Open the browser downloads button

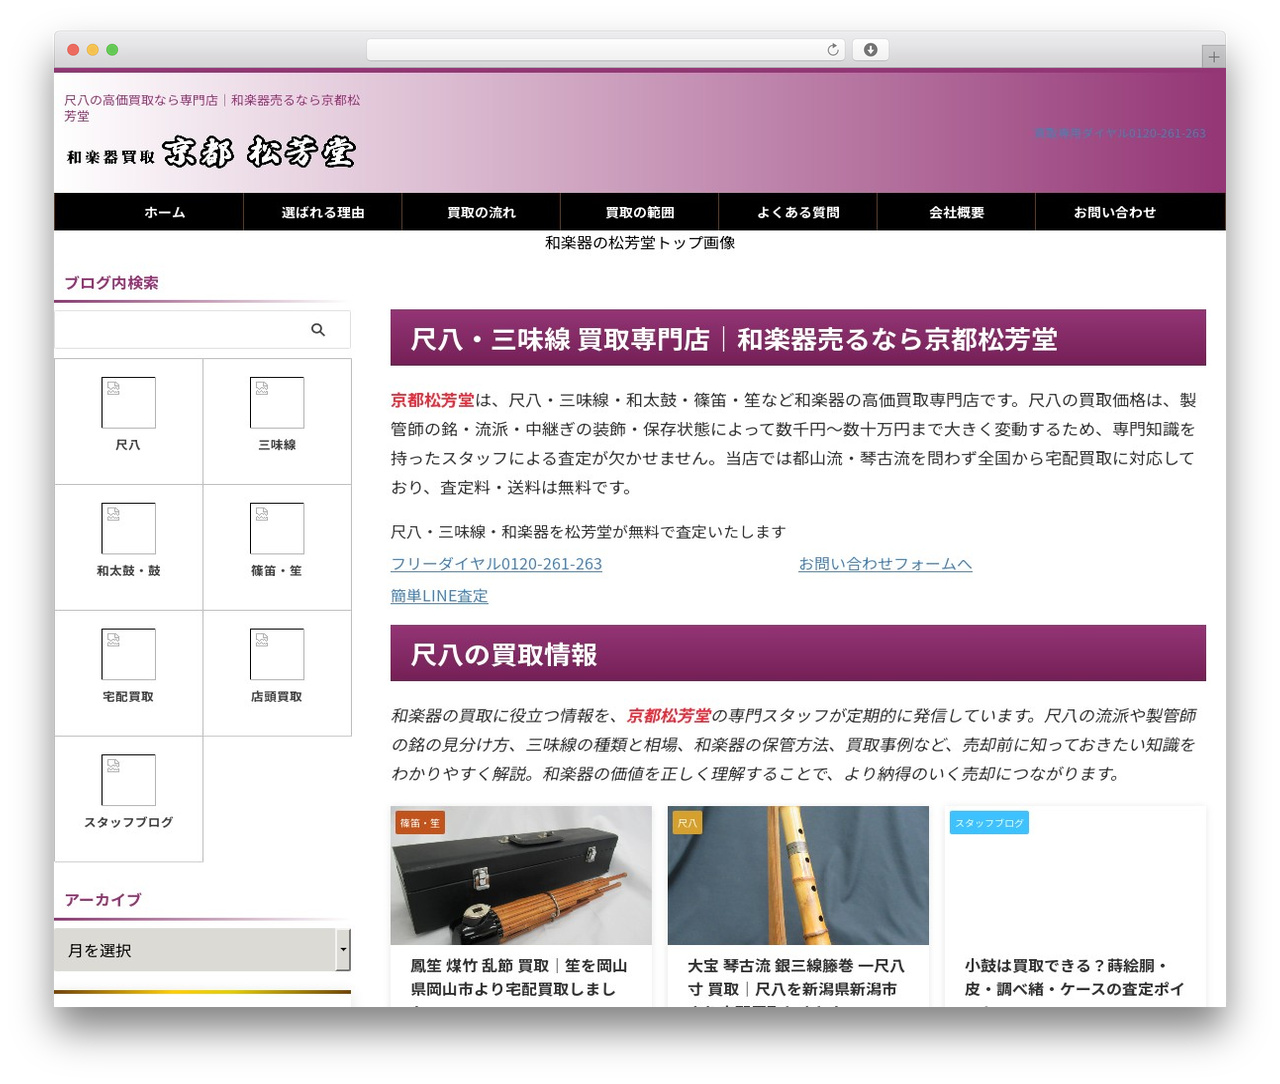(x=870, y=50)
